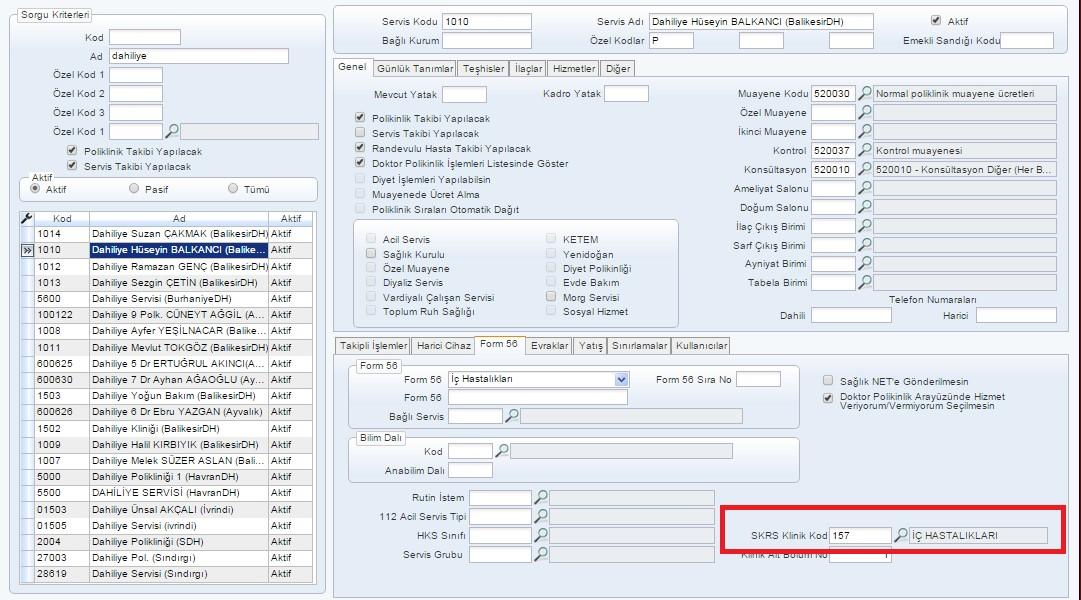Open lookup for 112 Acil Servis Tipi
The height and width of the screenshot is (600, 1081).
pos(540,517)
